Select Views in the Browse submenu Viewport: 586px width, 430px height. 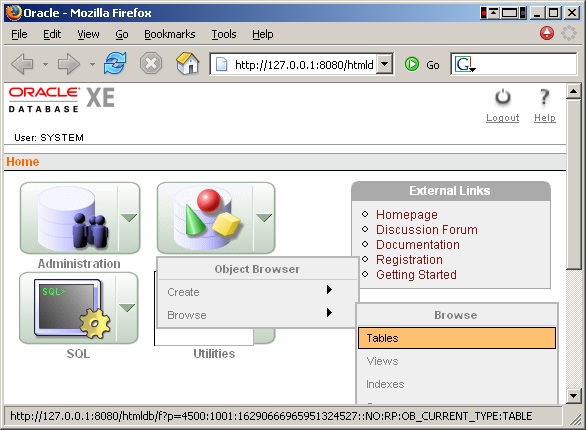pos(457,361)
